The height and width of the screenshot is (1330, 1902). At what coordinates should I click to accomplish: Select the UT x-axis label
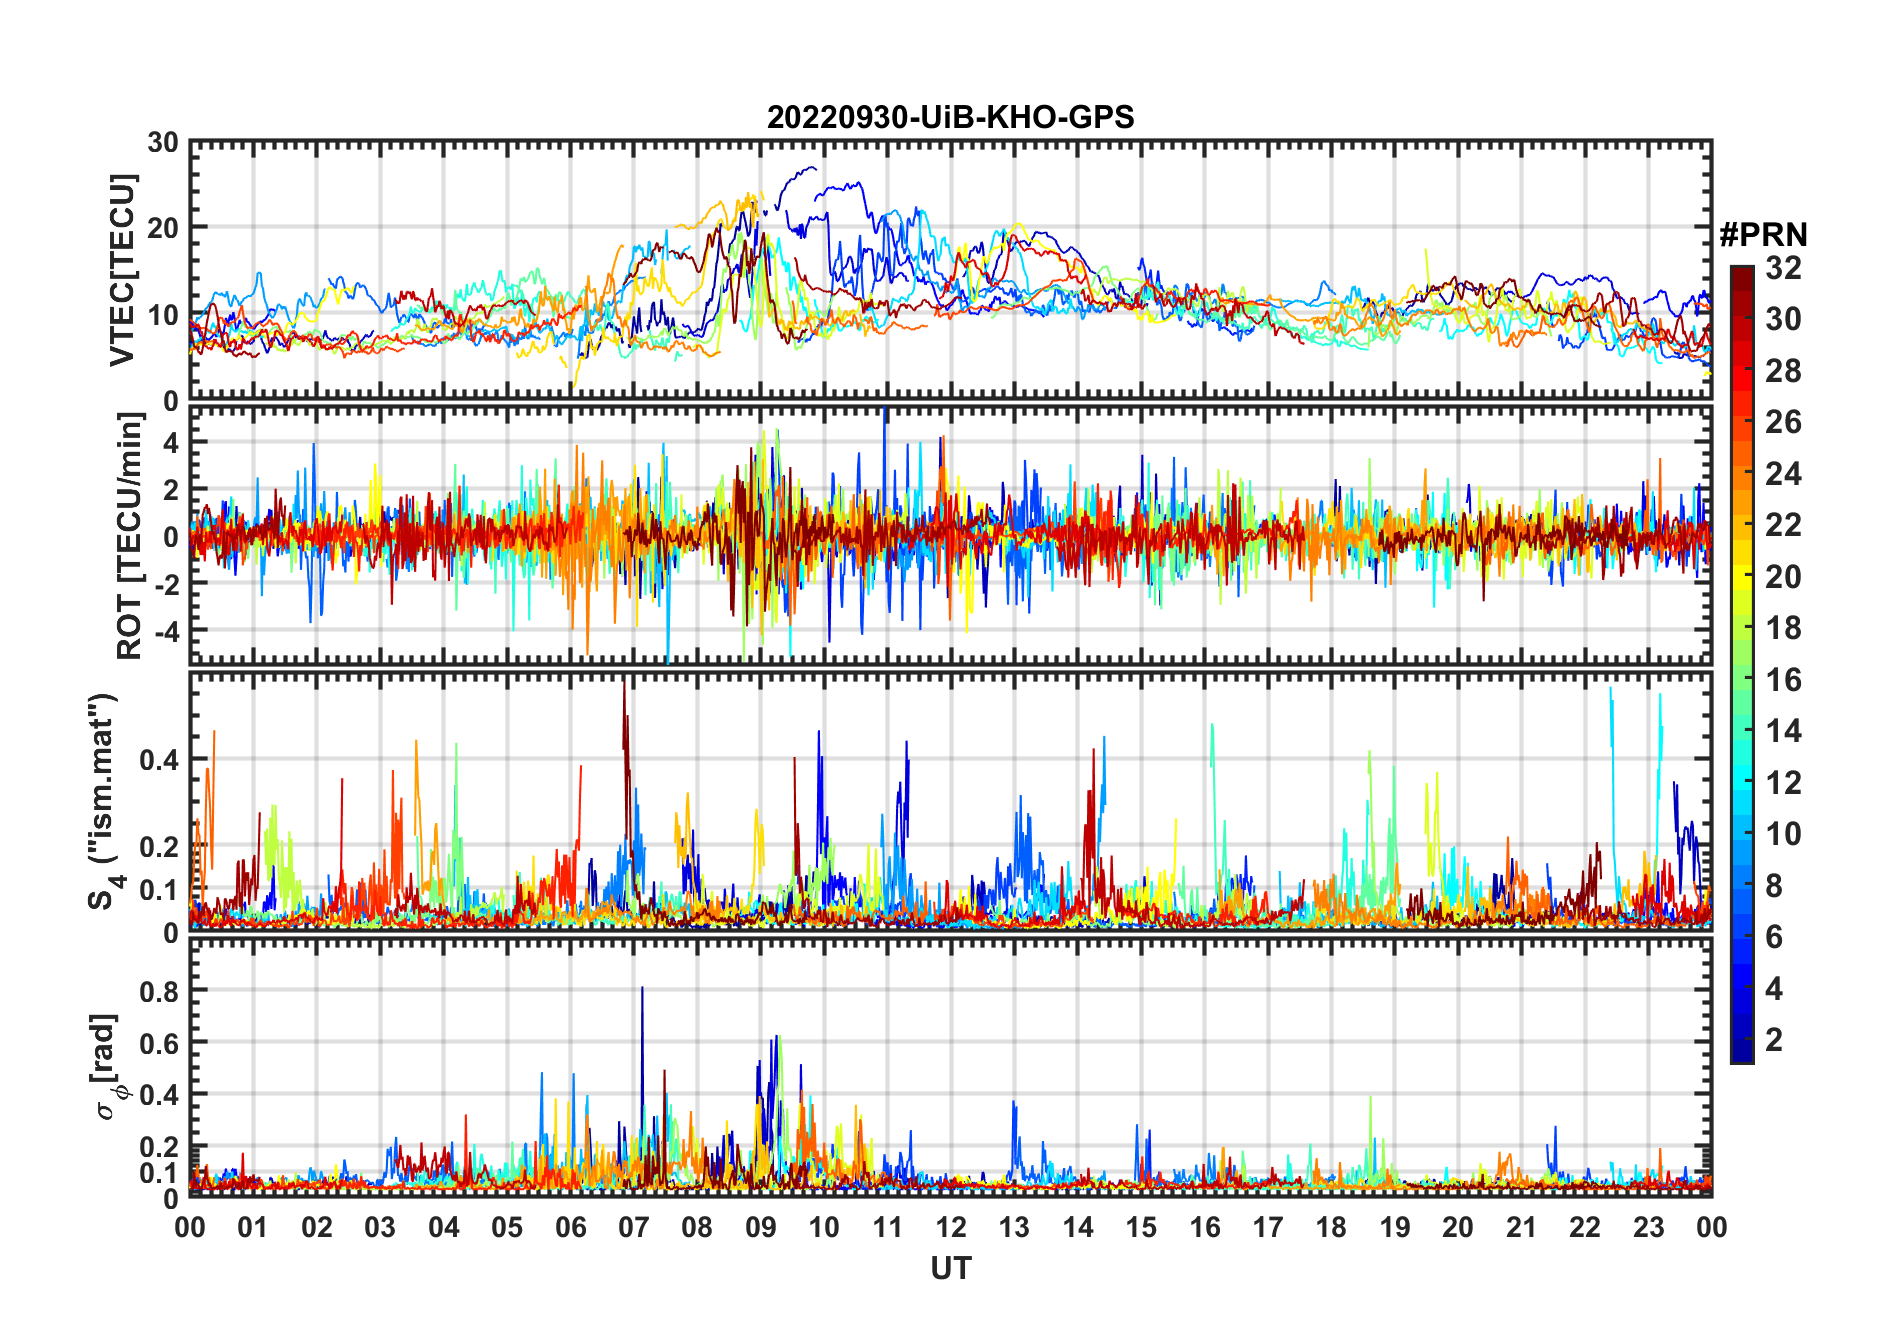coord(950,1268)
